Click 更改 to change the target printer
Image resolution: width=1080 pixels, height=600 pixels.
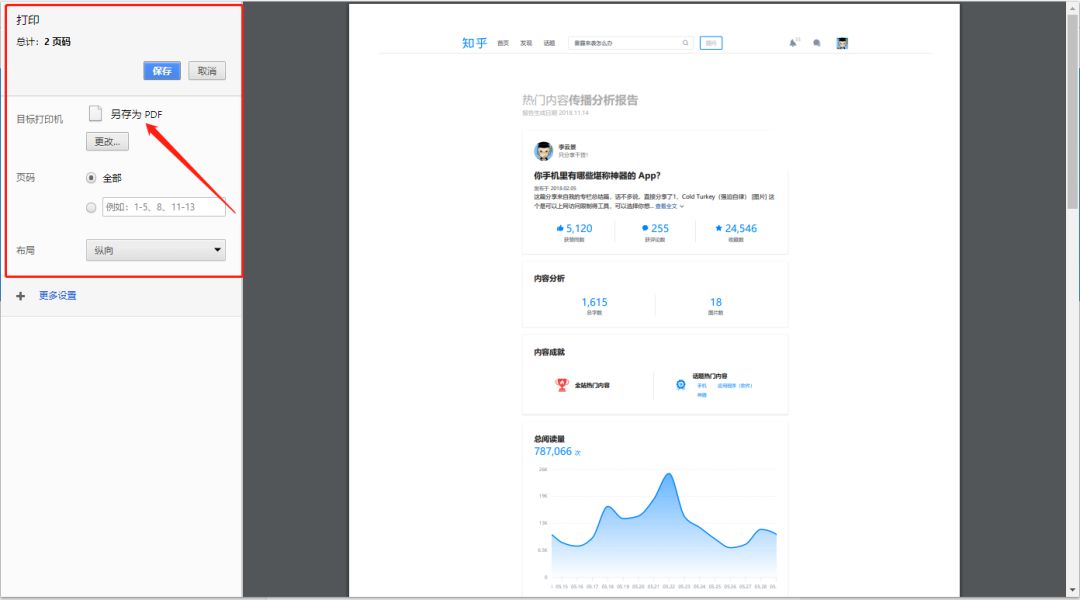(107, 141)
